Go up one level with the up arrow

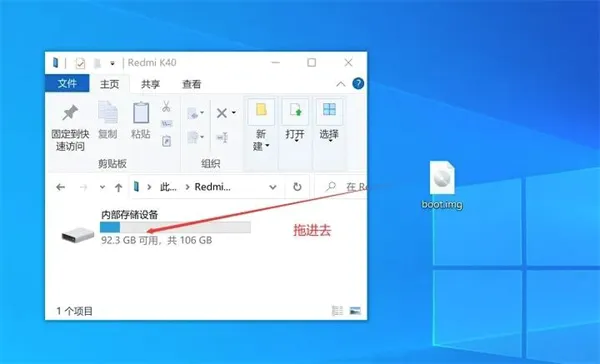pos(118,187)
